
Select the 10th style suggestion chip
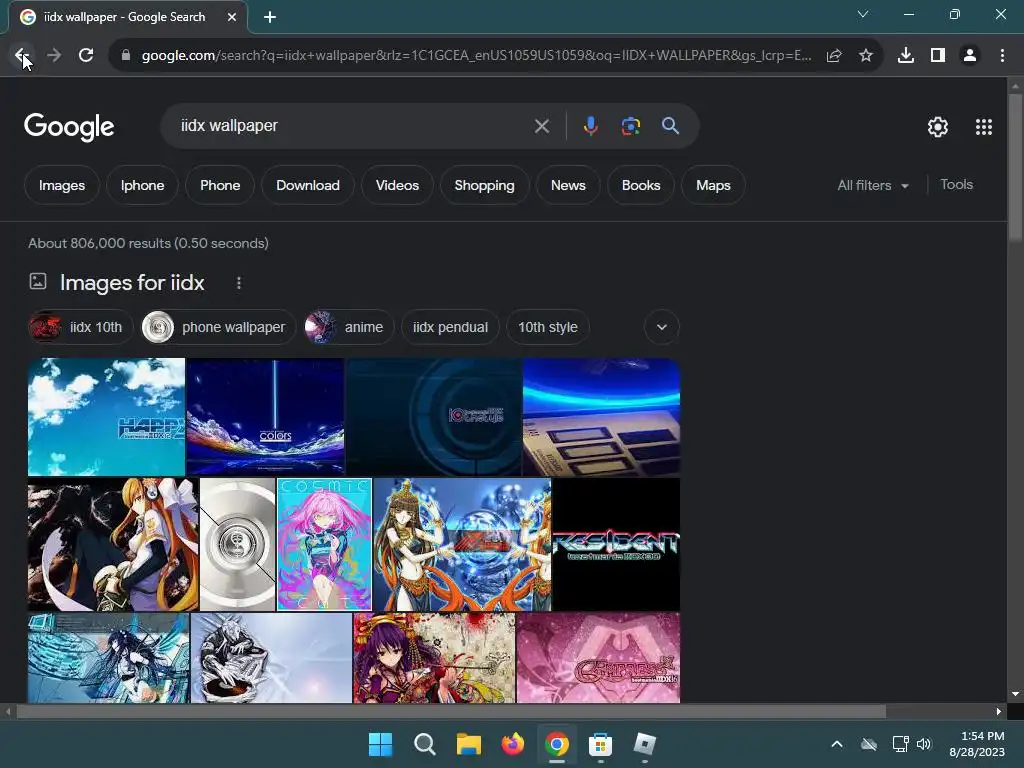(x=548, y=327)
